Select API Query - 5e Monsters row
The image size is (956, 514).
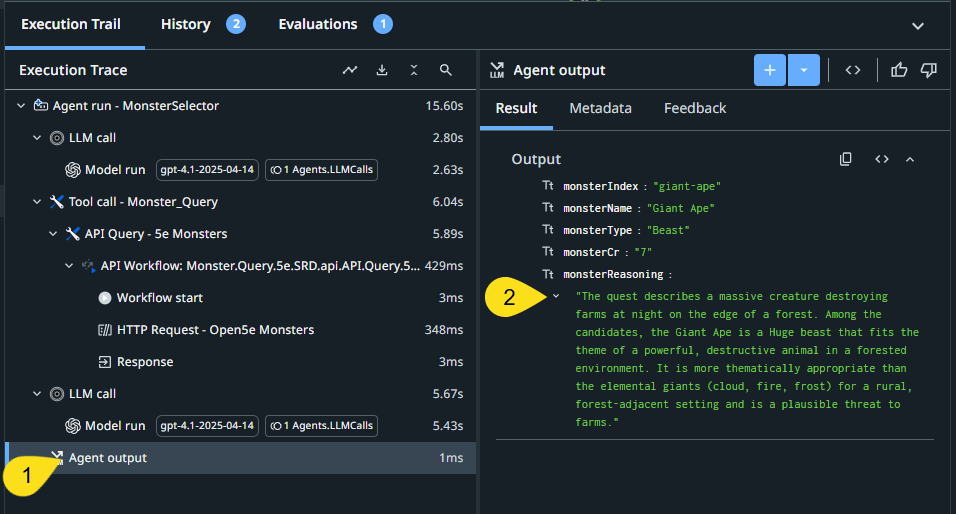tap(240, 234)
